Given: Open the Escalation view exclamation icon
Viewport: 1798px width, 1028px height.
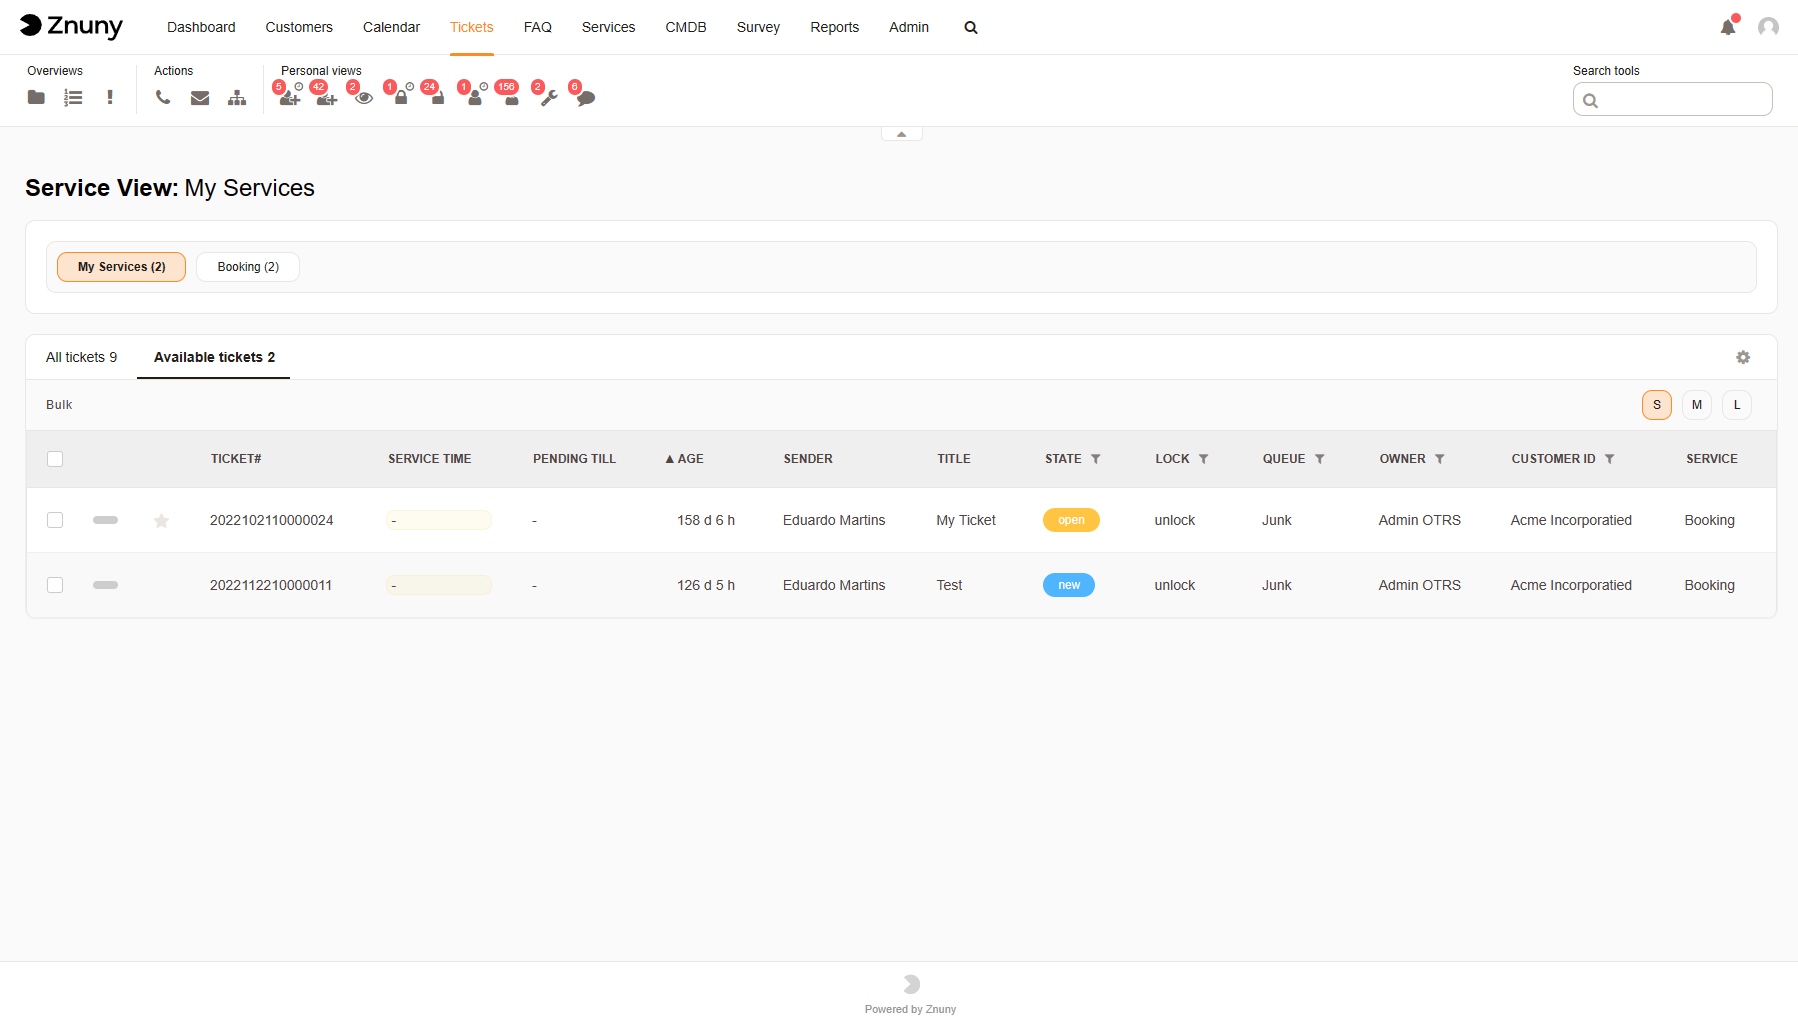Looking at the screenshot, I should 110,97.
